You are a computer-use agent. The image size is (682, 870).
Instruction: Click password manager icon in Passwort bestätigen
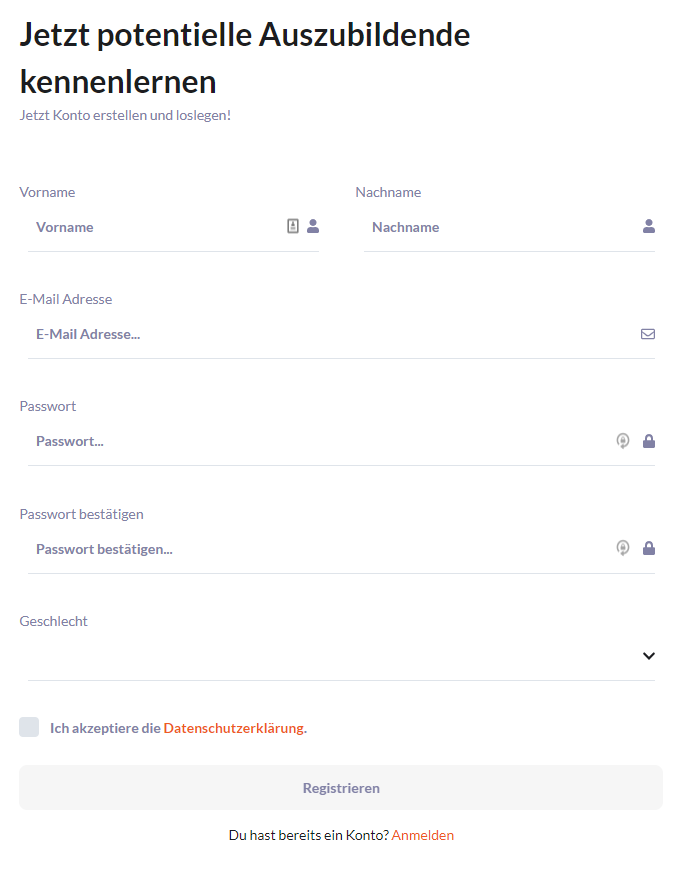coord(623,548)
